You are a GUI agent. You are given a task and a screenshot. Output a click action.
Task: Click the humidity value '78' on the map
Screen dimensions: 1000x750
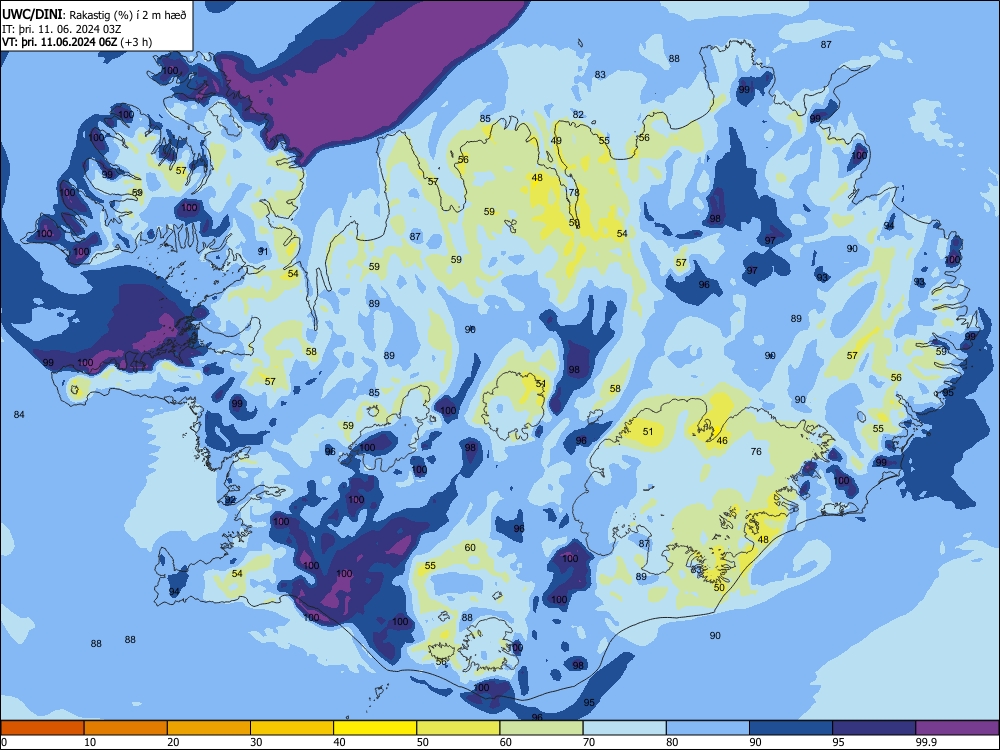click(x=574, y=193)
